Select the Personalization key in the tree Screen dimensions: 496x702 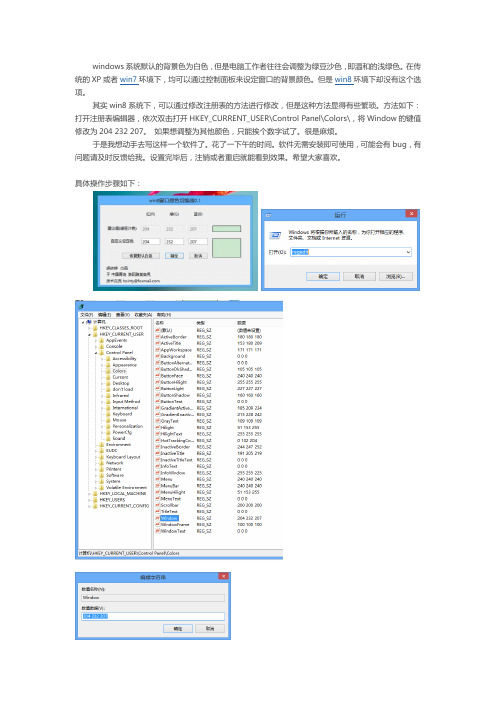128,426
